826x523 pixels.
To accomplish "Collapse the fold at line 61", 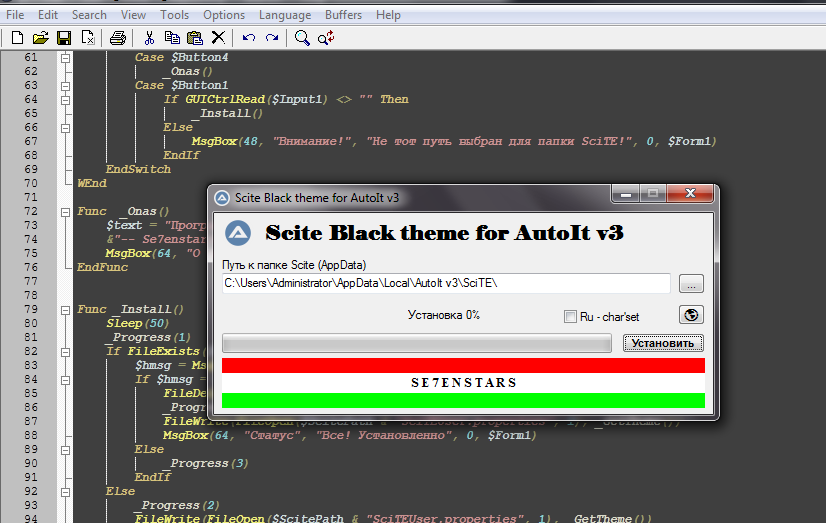I will [66, 58].
